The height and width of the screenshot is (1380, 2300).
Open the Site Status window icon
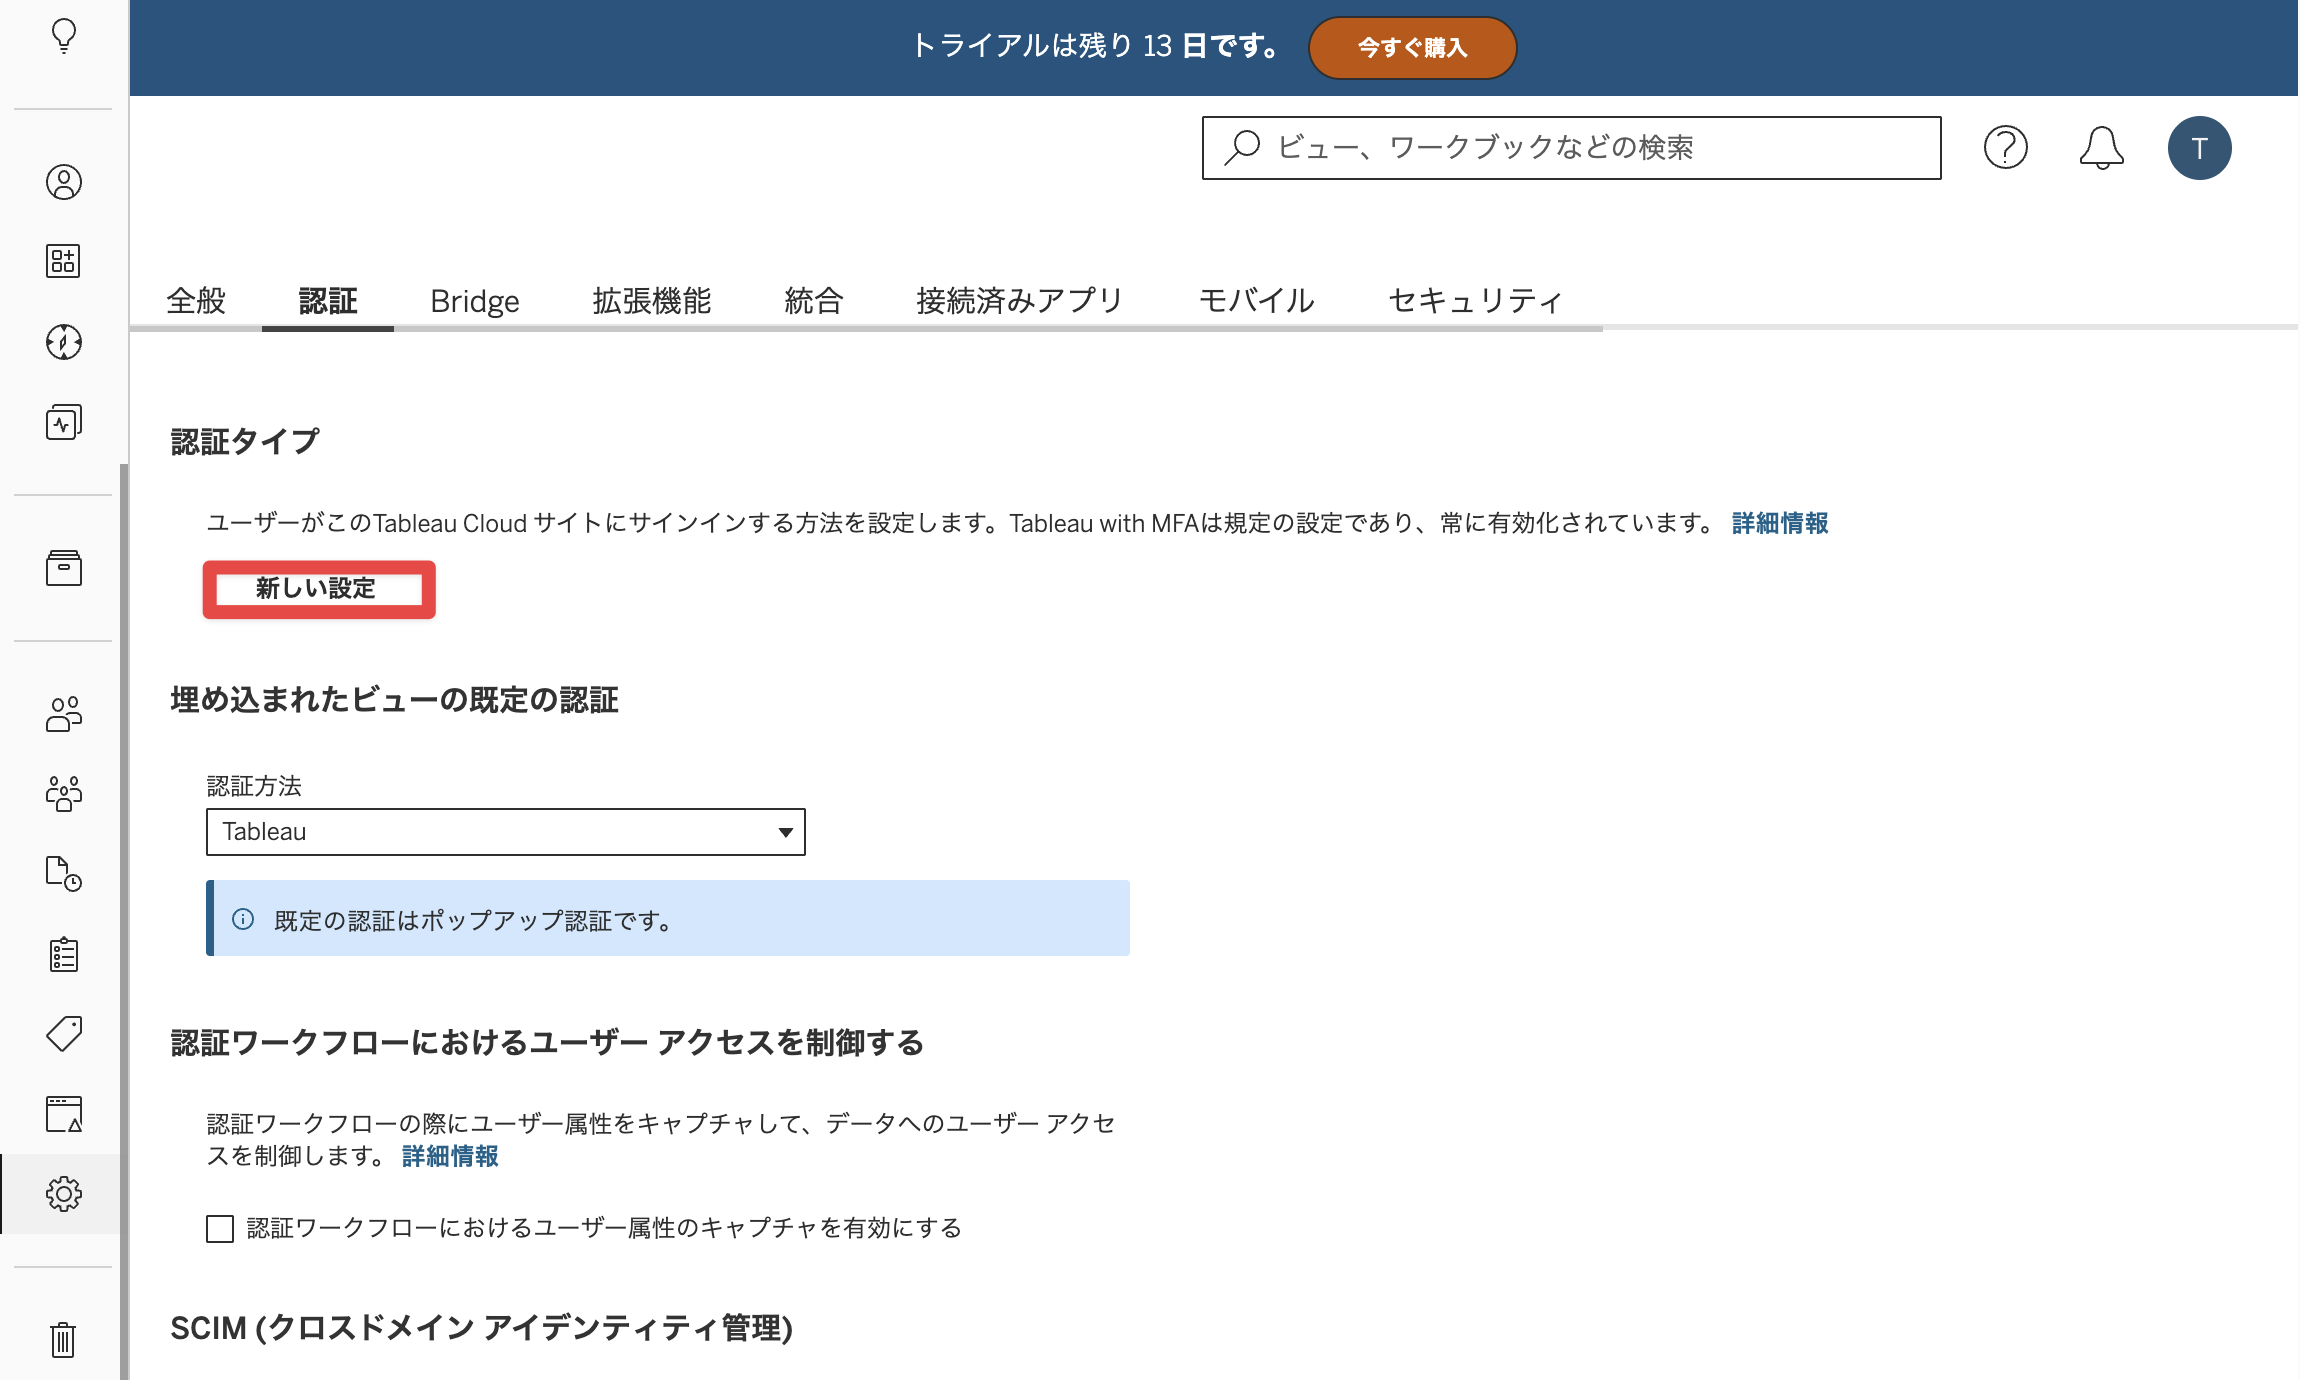[x=64, y=1114]
